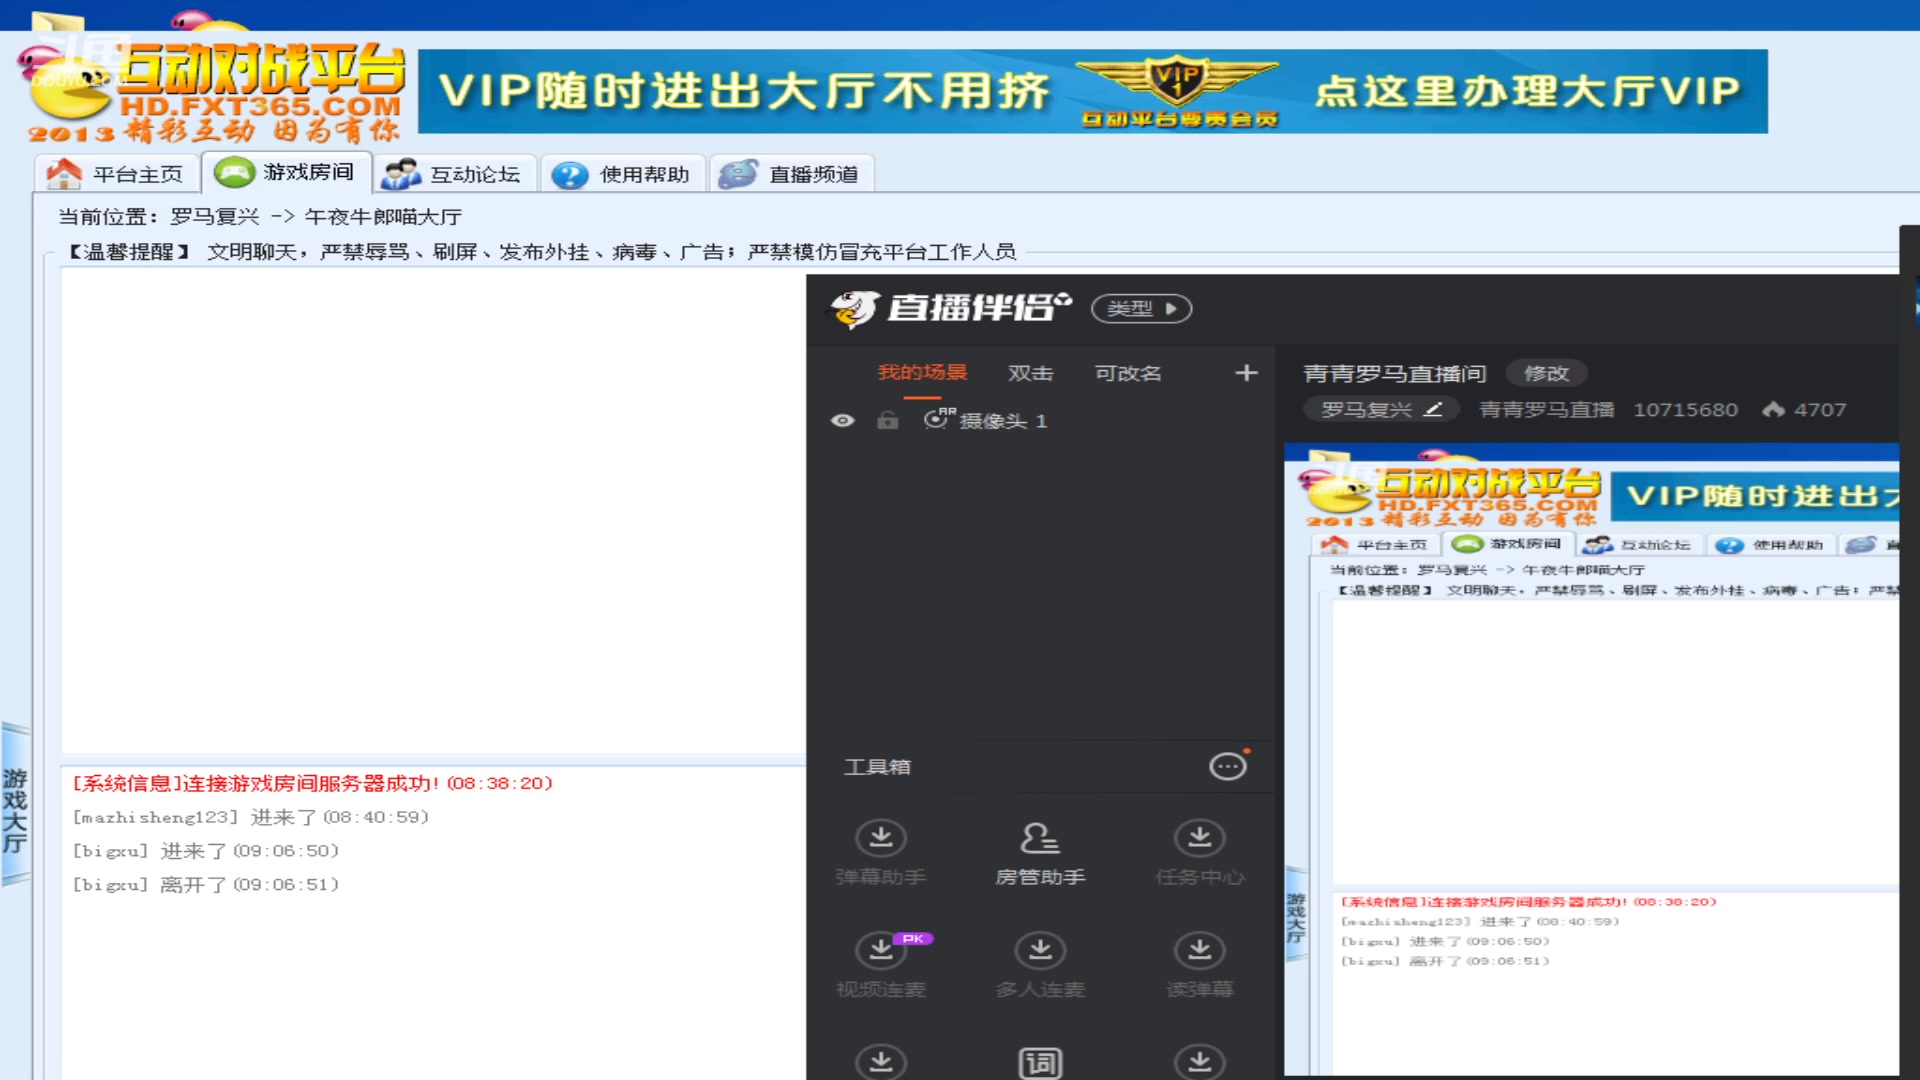The height and width of the screenshot is (1080, 1920).
Task: Open the toolbox more options menu
Action: pyautogui.click(x=1228, y=765)
